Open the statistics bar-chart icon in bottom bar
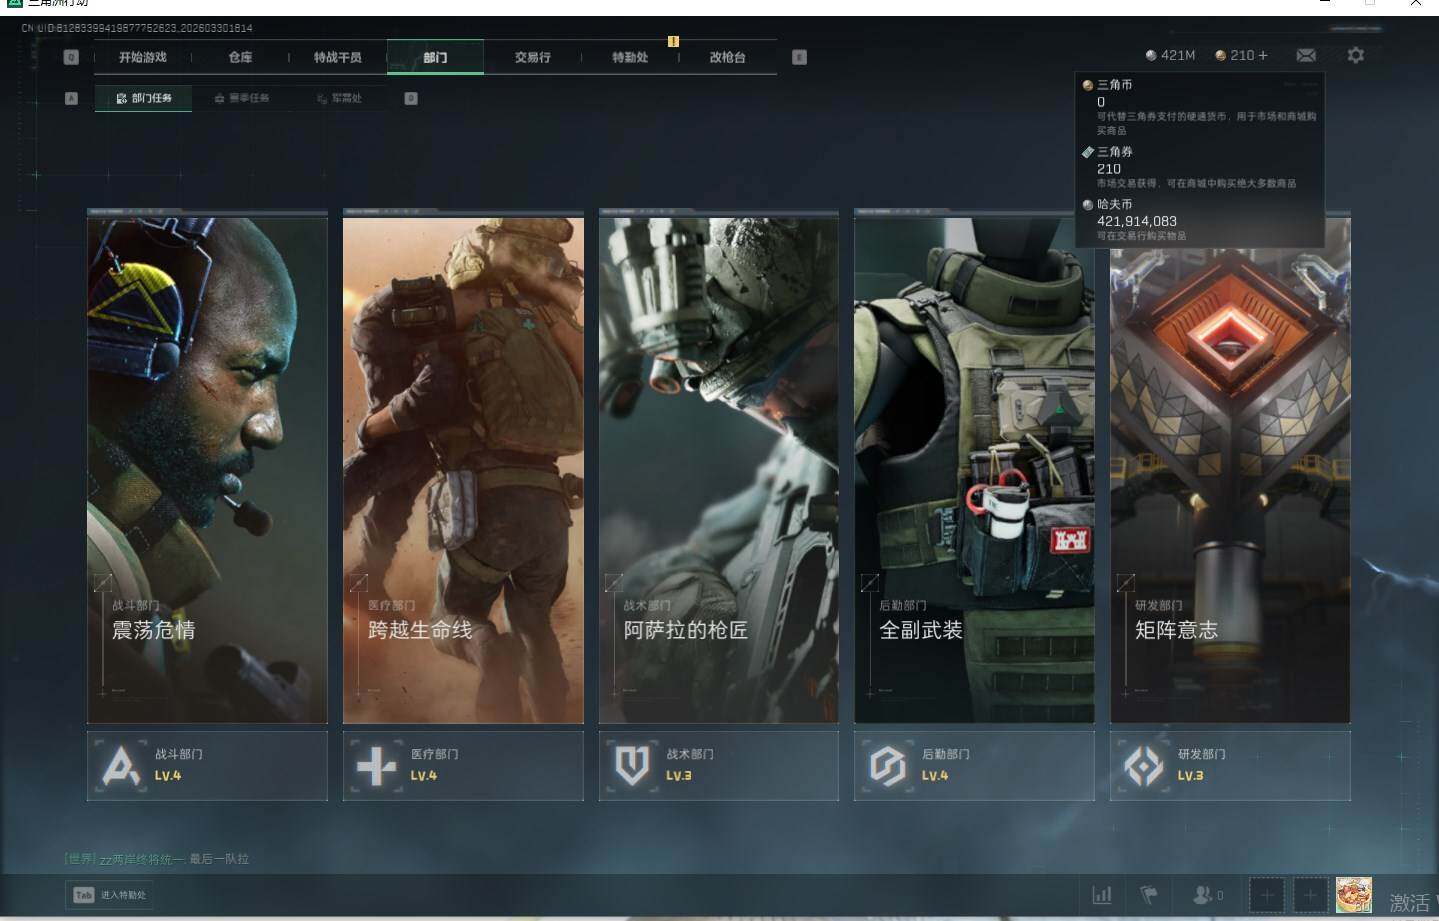Viewport: 1439px width, 921px height. (x=1102, y=895)
